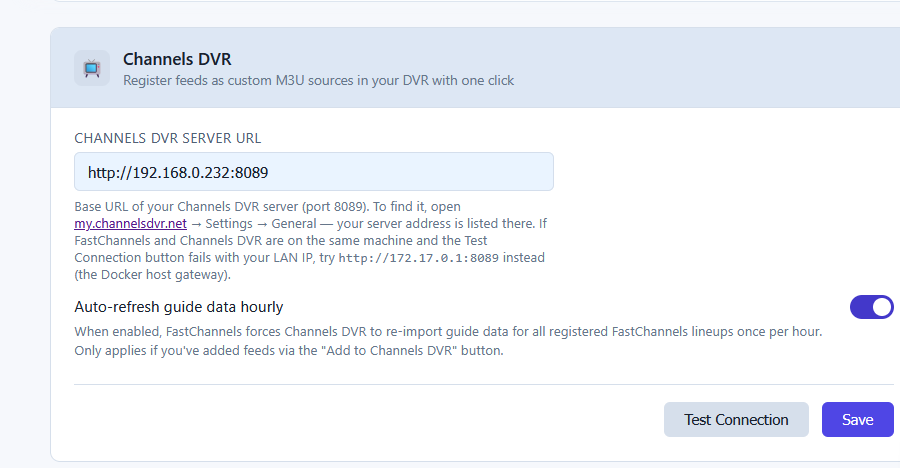
Task: Click the CHANNELS DVR SERVER URL label
Action: tap(168, 138)
